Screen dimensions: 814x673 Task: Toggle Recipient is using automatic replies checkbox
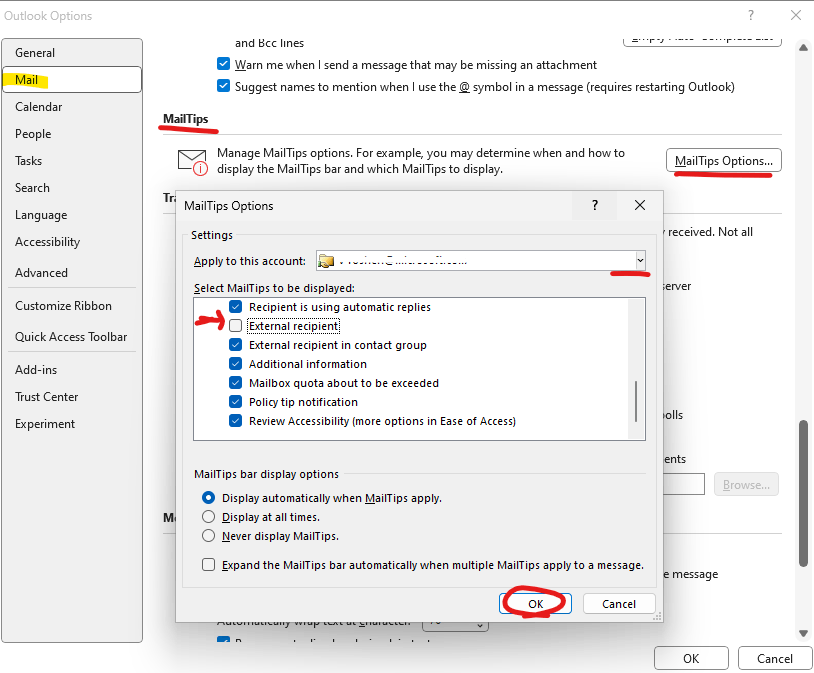[x=235, y=307]
